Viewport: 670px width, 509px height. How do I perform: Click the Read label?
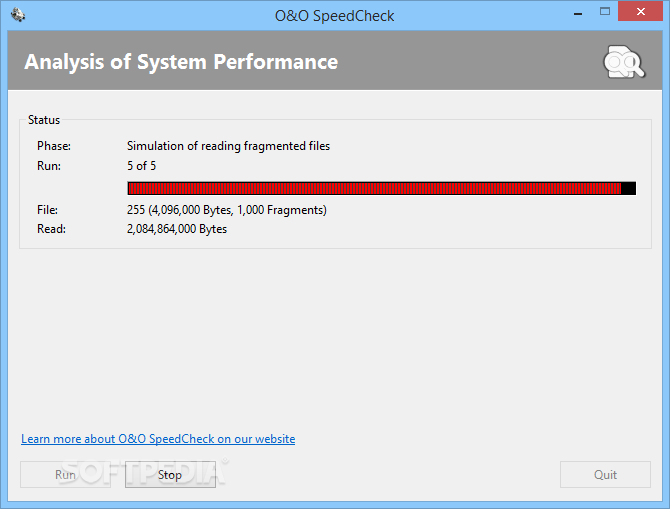[51, 229]
